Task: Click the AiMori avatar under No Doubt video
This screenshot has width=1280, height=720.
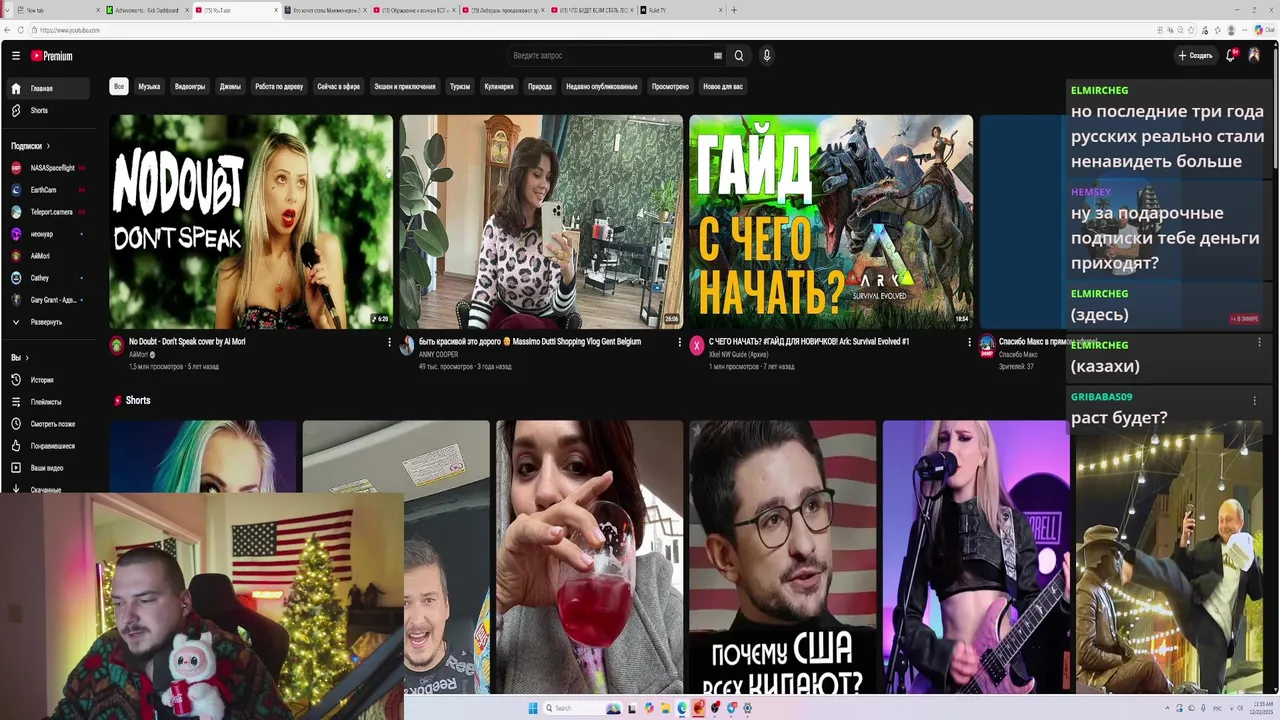Action: click(117, 346)
